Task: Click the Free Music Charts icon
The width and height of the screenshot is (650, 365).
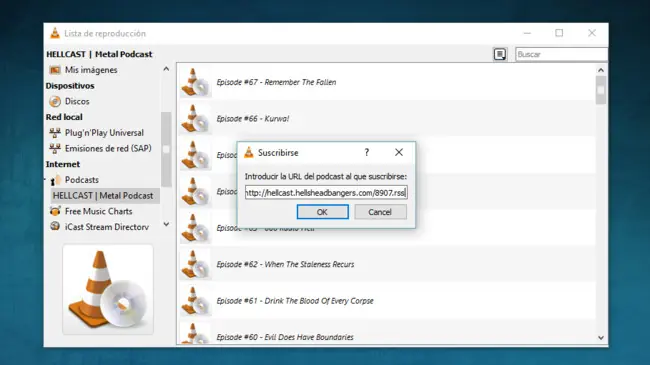Action: pyautogui.click(x=55, y=211)
